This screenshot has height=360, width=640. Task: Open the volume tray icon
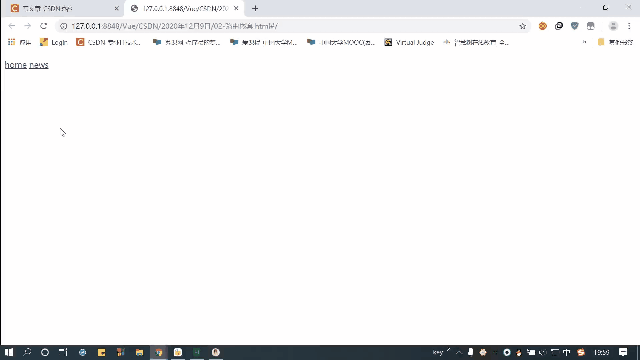click(543, 352)
